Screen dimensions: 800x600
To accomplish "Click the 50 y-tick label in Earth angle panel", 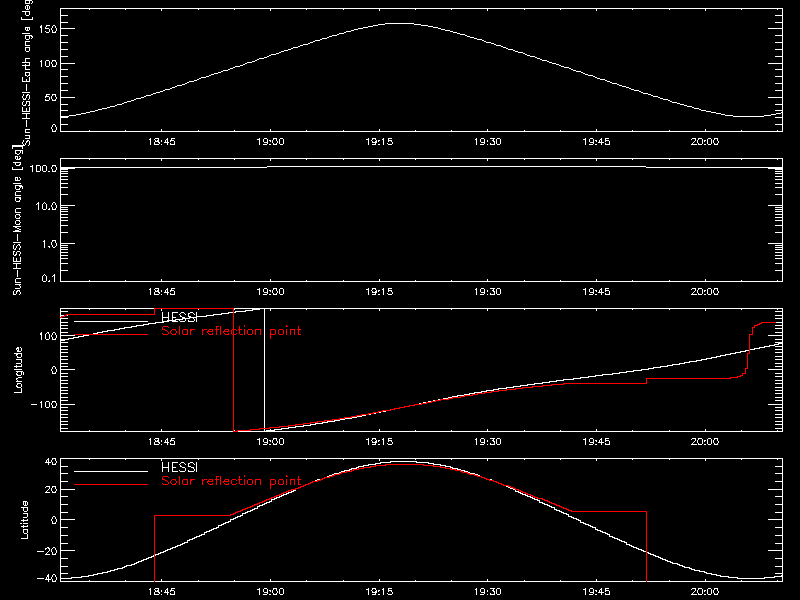I will [51, 98].
